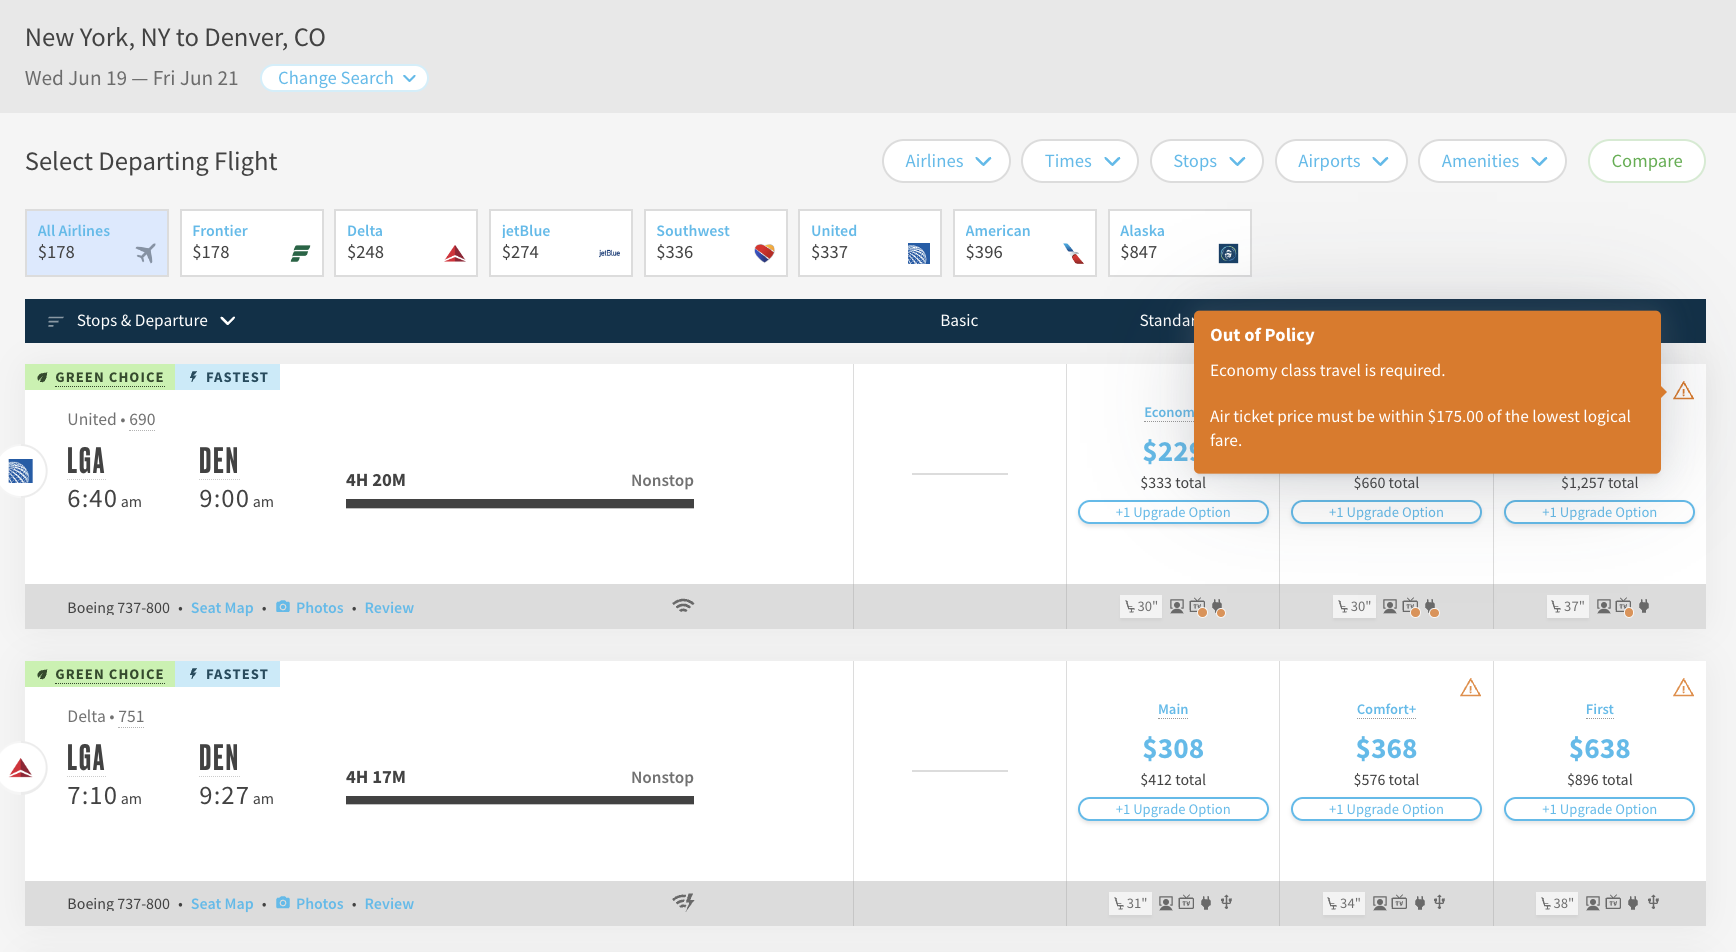Viewport: 1736px width, 952px height.
Task: Select the Southwest $336 airline tab
Action: point(716,243)
